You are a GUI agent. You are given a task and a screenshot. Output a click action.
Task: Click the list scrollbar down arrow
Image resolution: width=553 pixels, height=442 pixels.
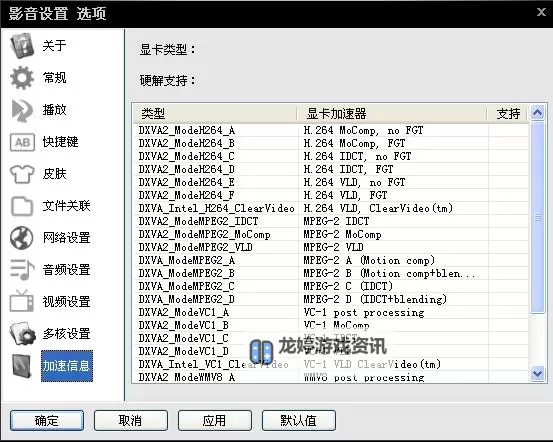click(x=537, y=373)
